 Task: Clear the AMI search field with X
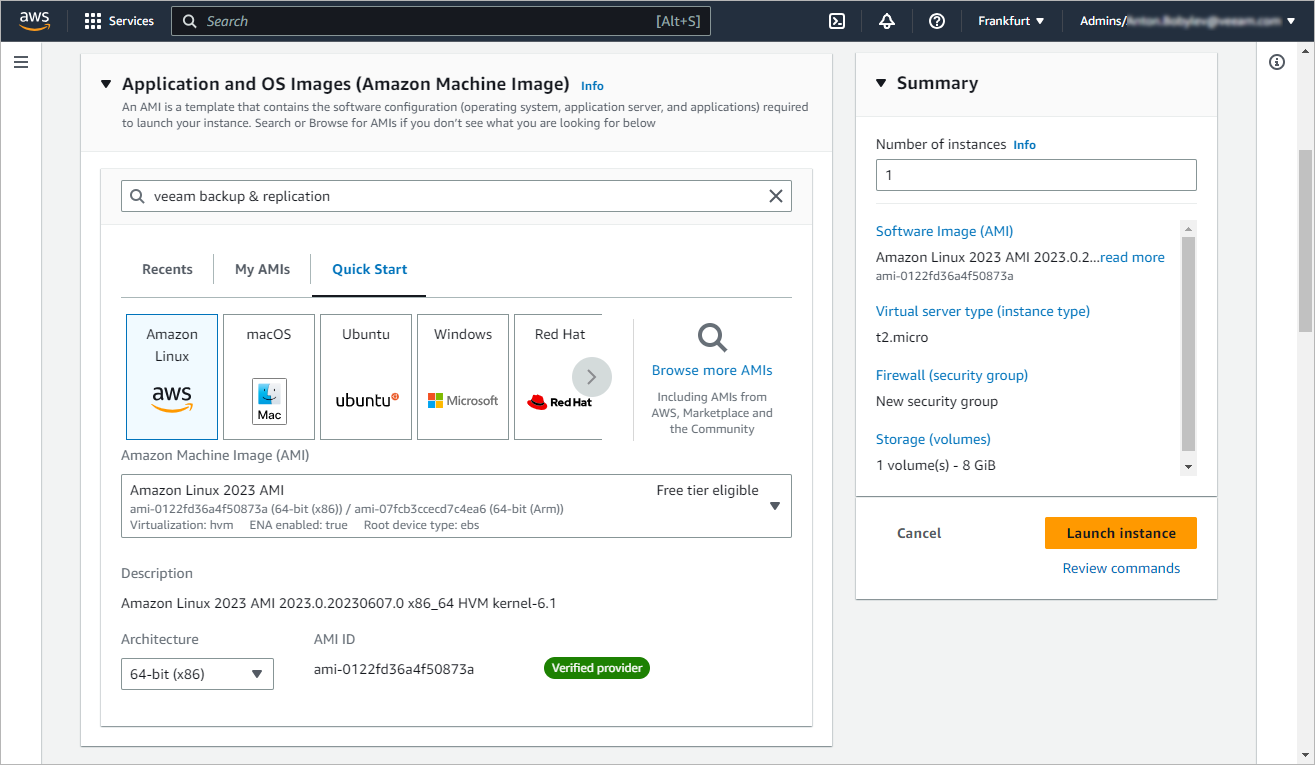[775, 196]
